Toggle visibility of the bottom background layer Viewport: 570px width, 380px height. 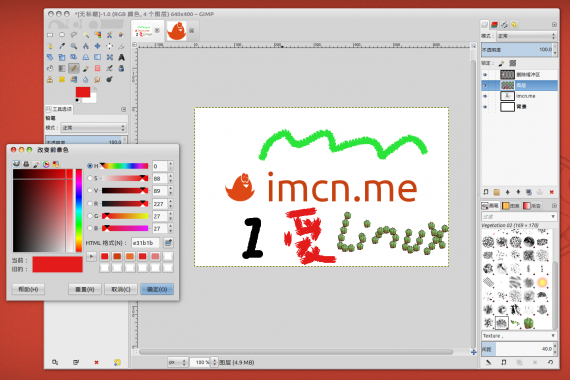click(x=485, y=107)
